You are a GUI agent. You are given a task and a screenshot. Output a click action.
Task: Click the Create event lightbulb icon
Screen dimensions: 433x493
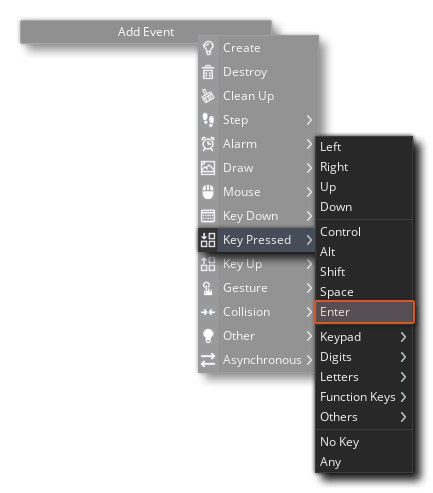pos(208,48)
